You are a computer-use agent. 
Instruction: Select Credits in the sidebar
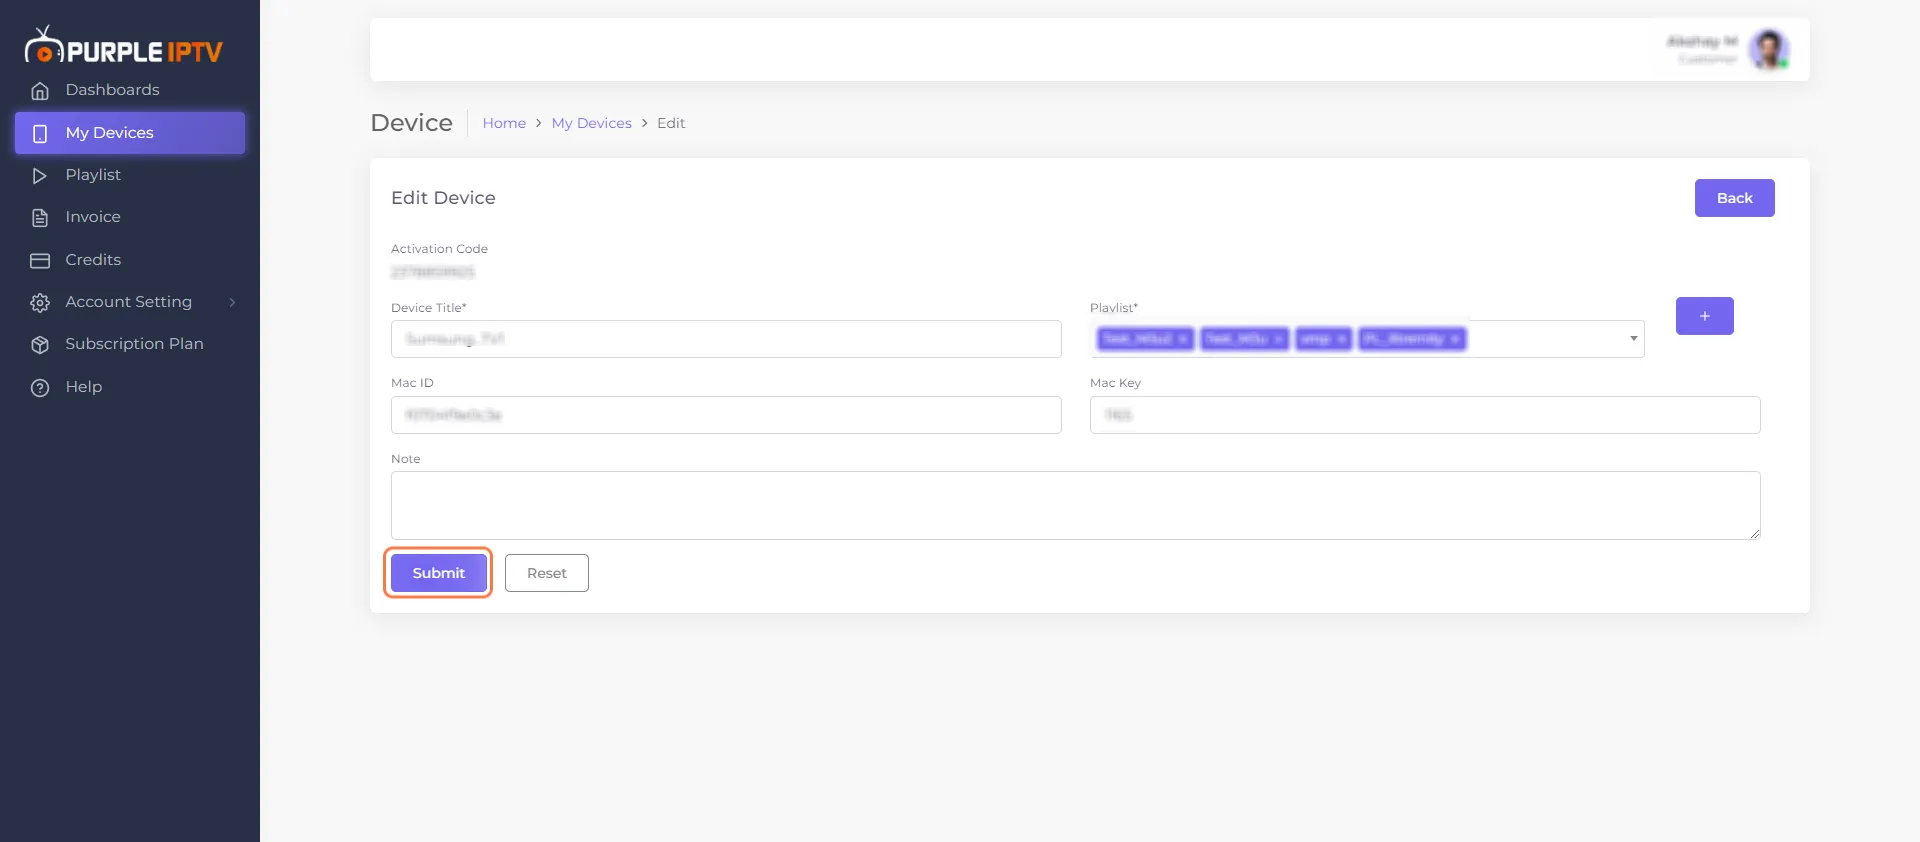(130, 260)
